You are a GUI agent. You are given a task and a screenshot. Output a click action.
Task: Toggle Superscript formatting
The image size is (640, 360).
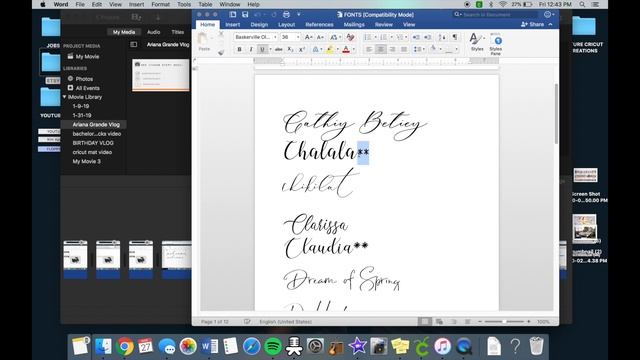pos(302,49)
